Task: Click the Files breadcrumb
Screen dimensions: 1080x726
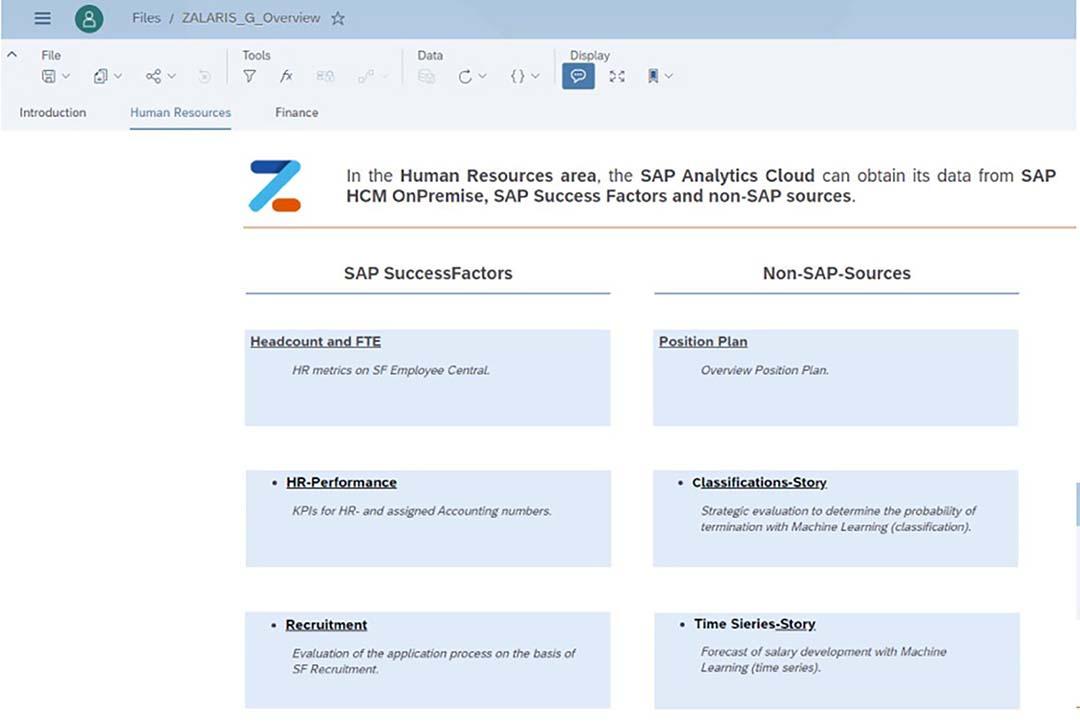Action: tap(146, 19)
